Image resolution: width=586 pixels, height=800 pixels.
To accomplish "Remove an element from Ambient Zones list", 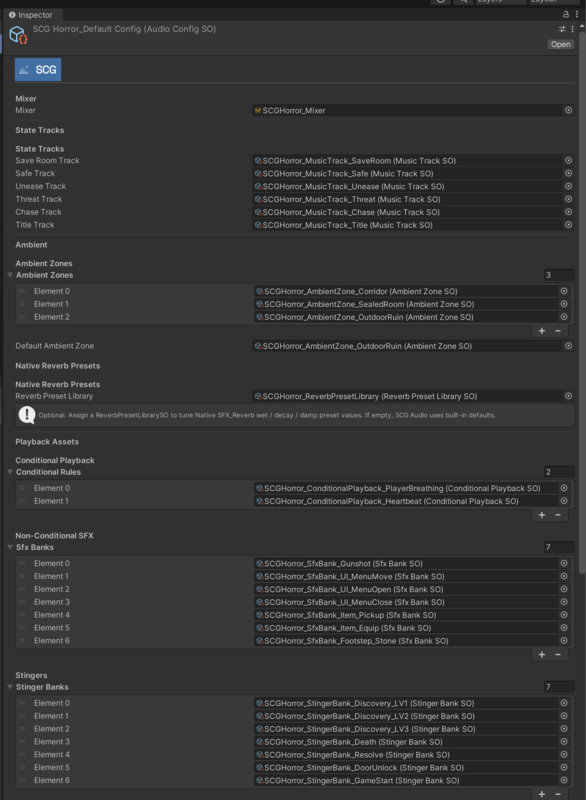I will pos(558,331).
